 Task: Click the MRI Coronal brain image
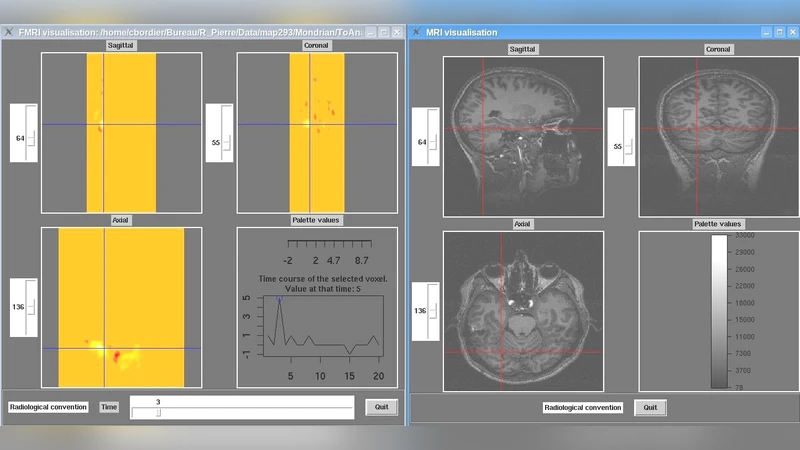pyautogui.click(x=719, y=137)
